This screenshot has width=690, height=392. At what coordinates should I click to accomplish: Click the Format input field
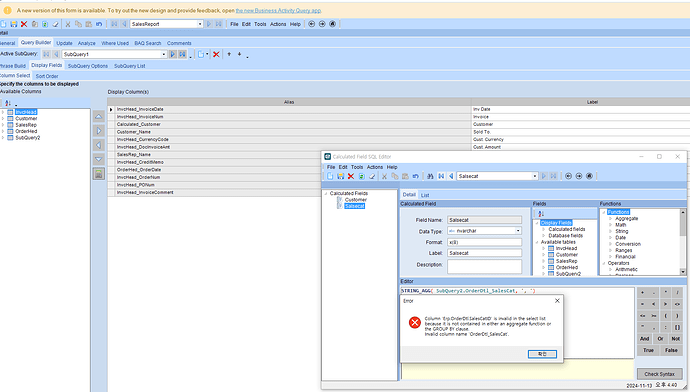484,242
